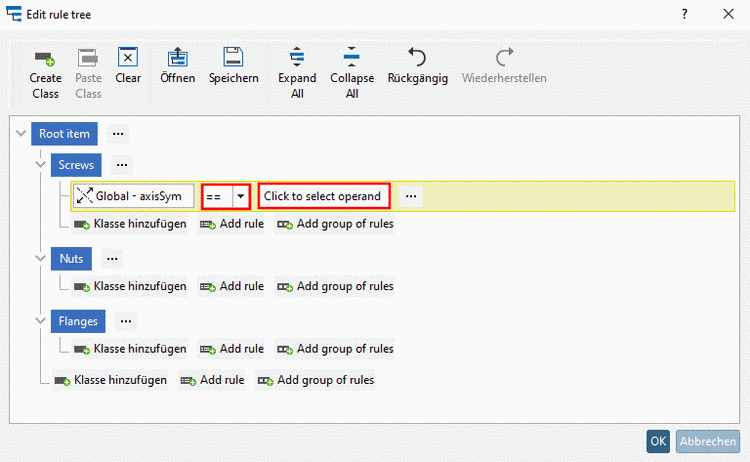The width and height of the screenshot is (750, 462).
Task: Add rule under Screws class
Action: coord(232,224)
